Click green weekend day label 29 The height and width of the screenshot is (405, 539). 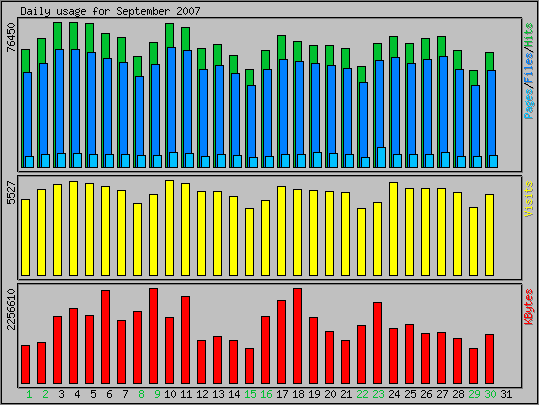(474, 394)
